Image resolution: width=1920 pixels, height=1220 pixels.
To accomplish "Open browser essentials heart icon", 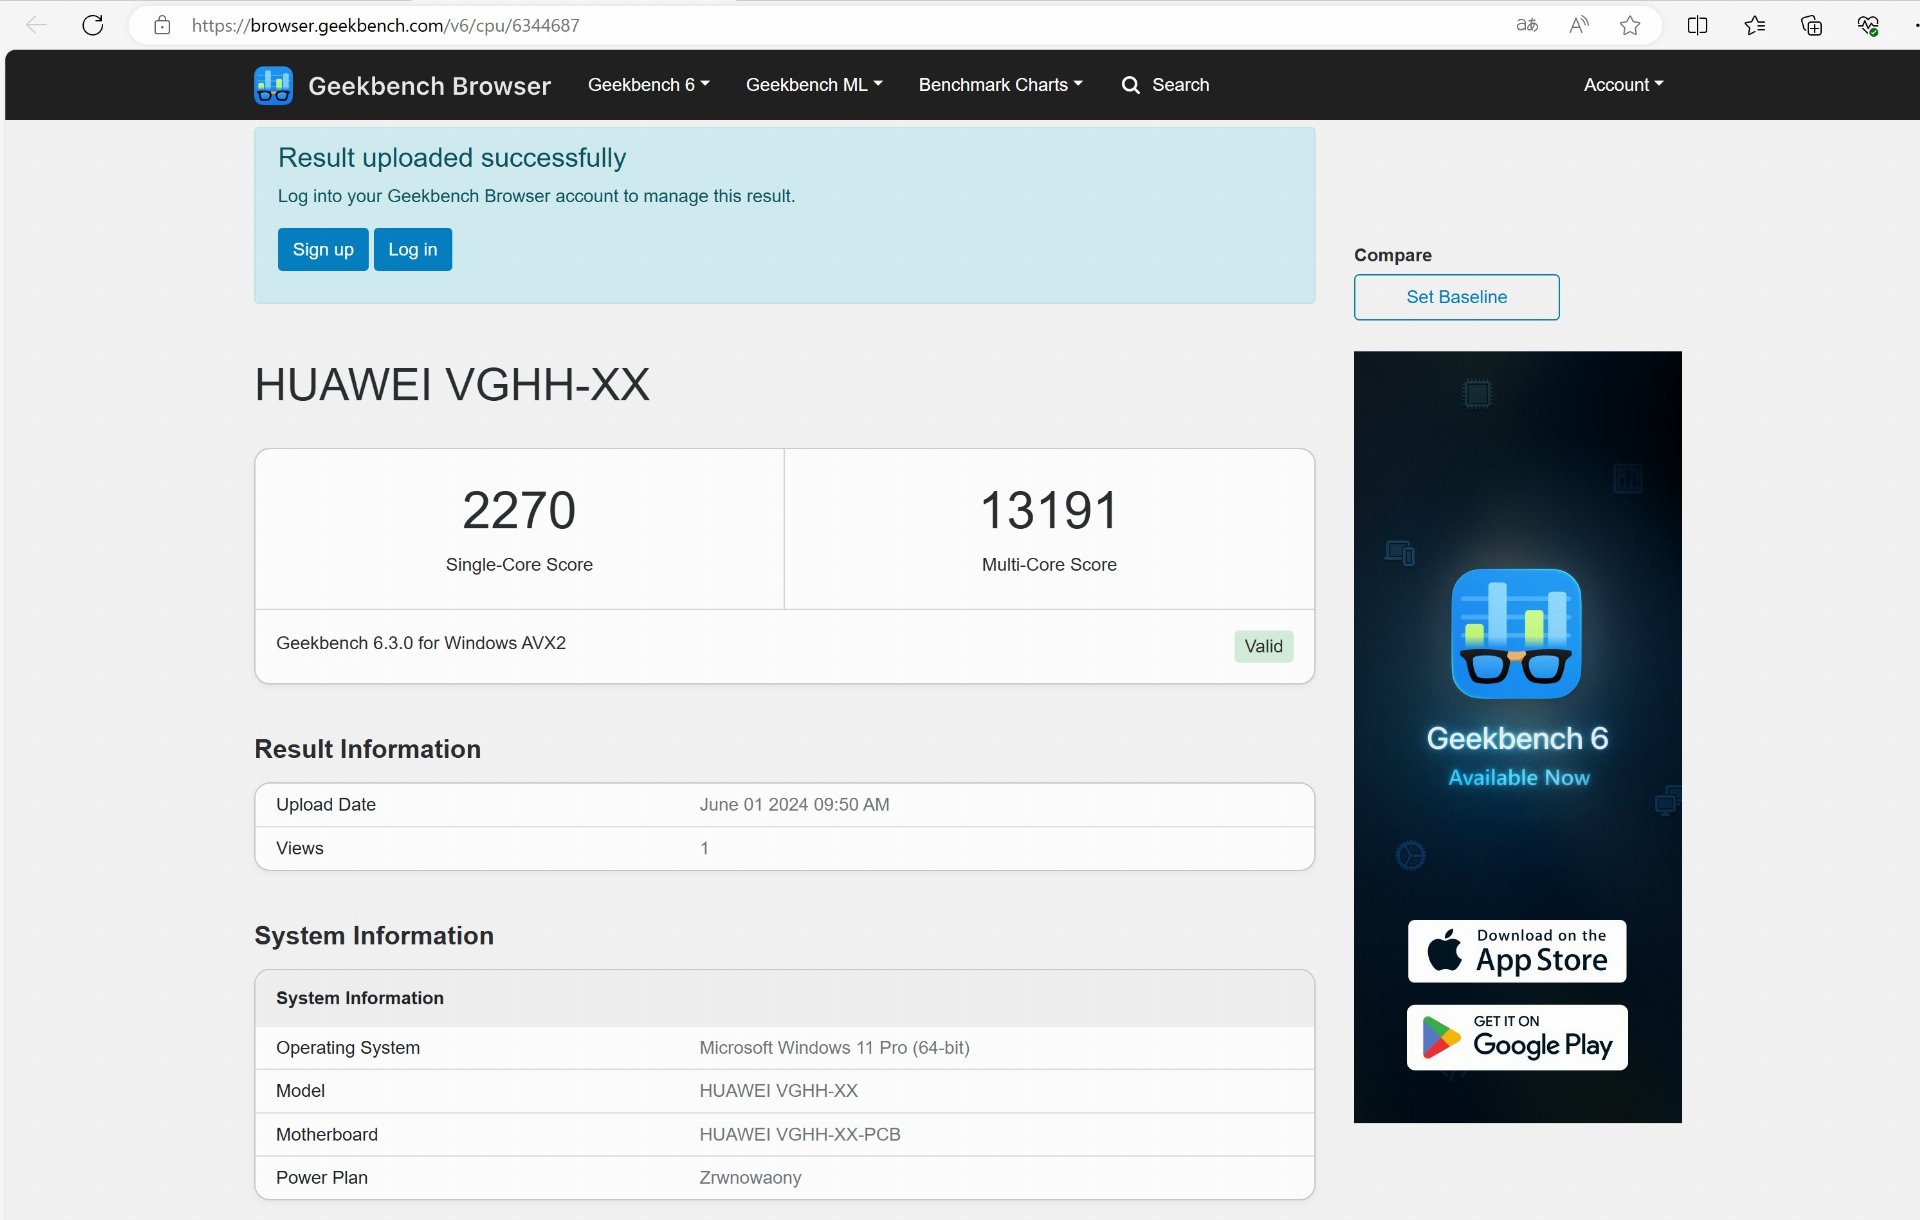I will pyautogui.click(x=1868, y=25).
